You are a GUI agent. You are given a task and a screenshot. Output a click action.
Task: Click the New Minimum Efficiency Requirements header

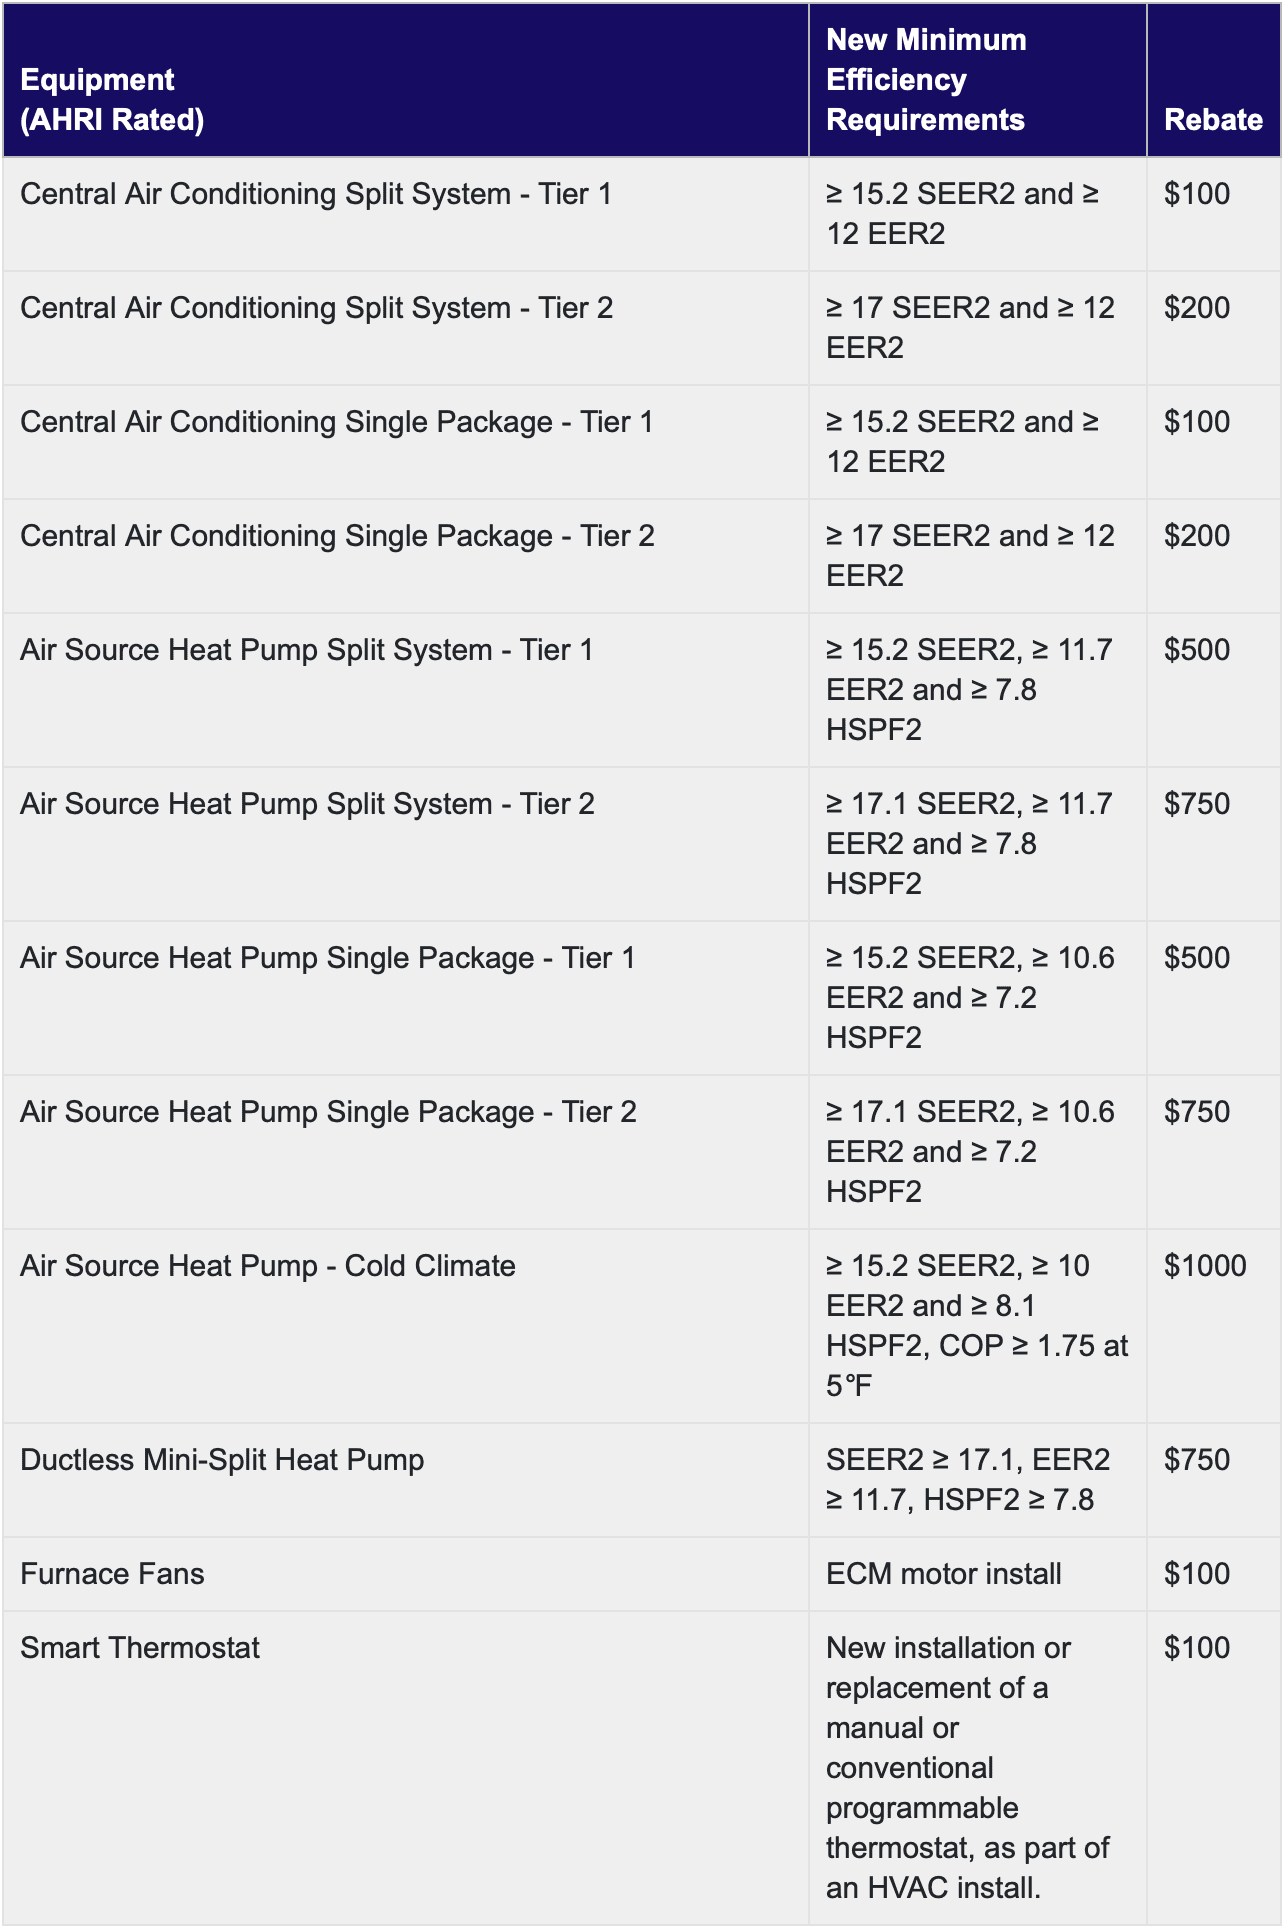click(926, 80)
